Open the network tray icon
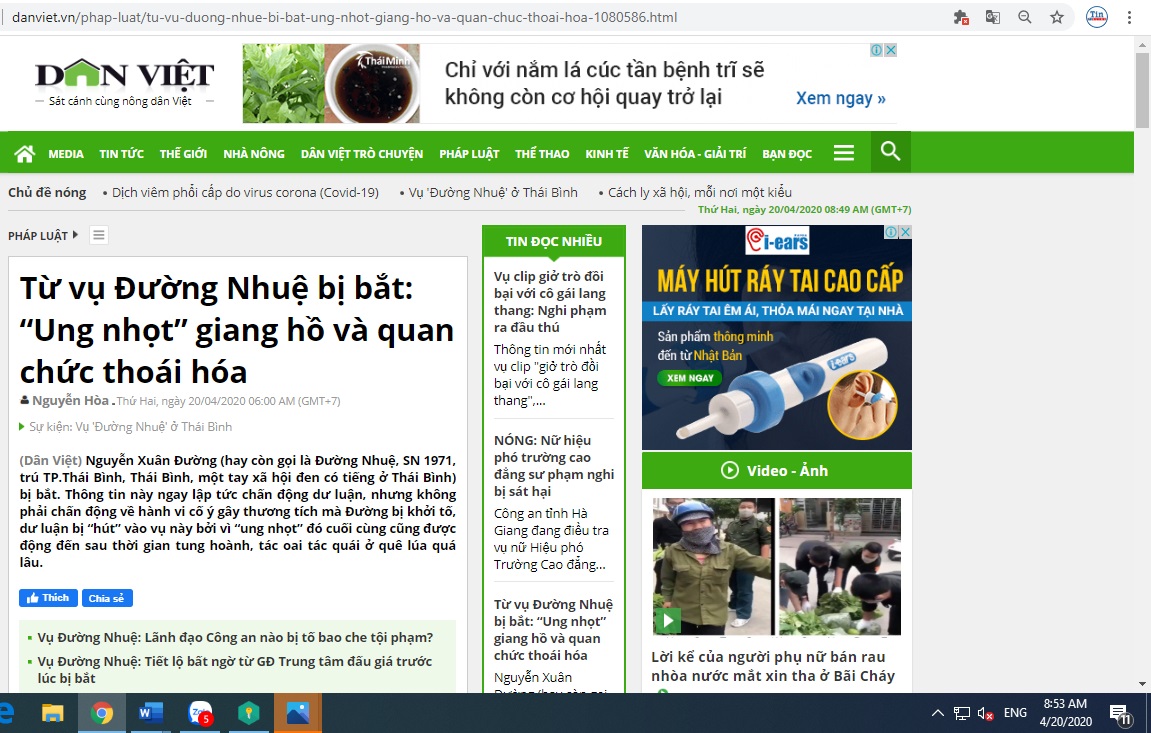 pyautogui.click(x=962, y=712)
